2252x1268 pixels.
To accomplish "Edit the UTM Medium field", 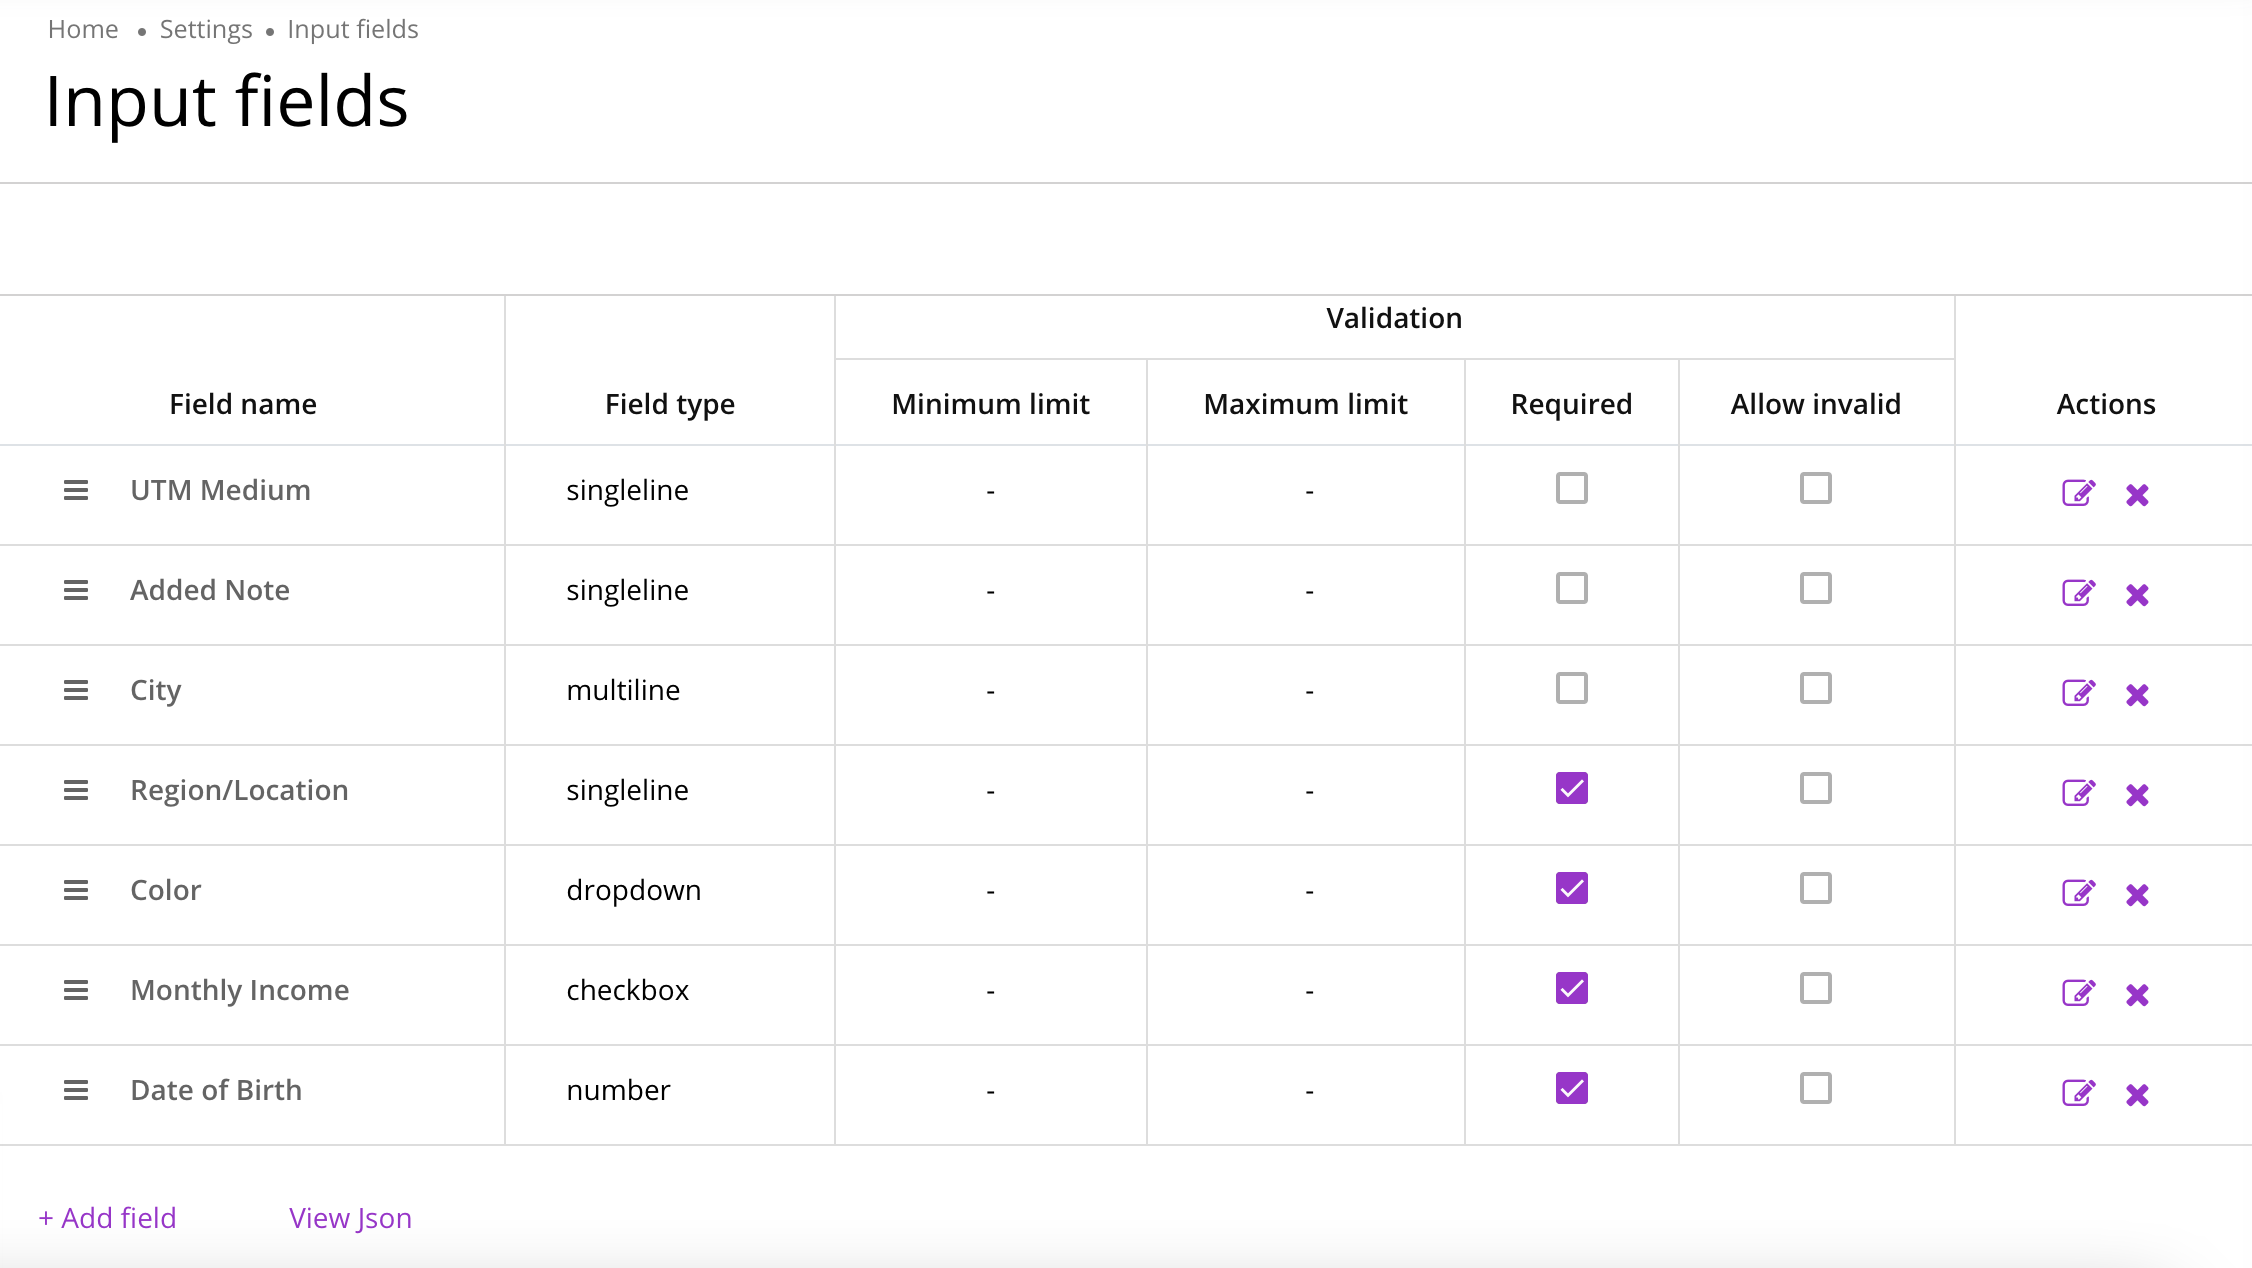I will click(2078, 493).
